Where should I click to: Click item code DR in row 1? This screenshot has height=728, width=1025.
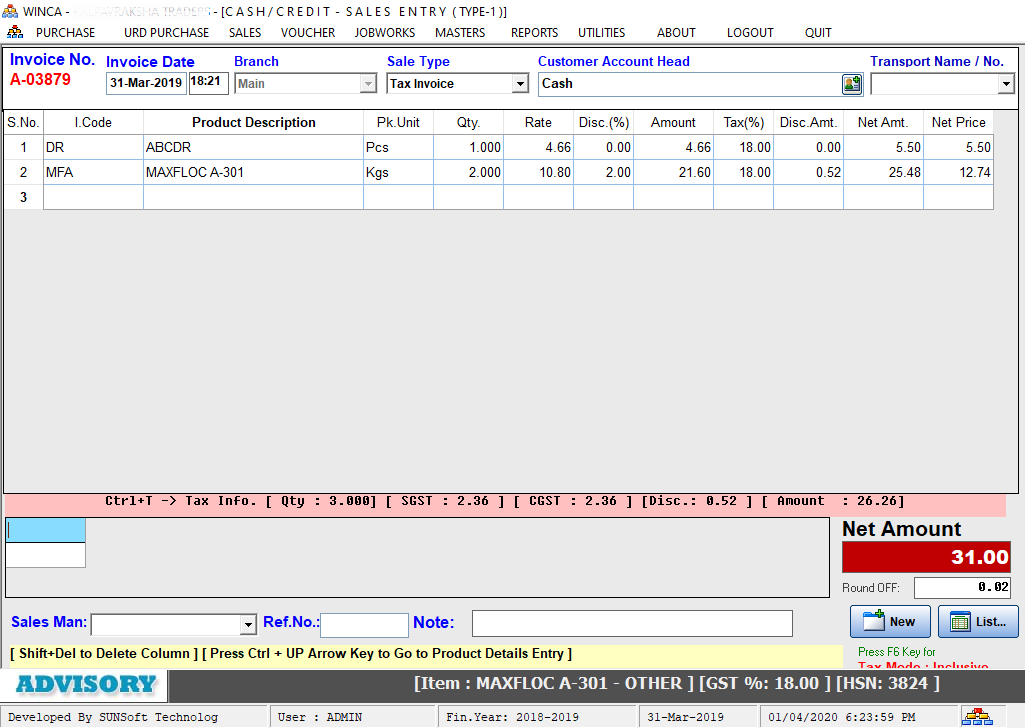point(93,148)
